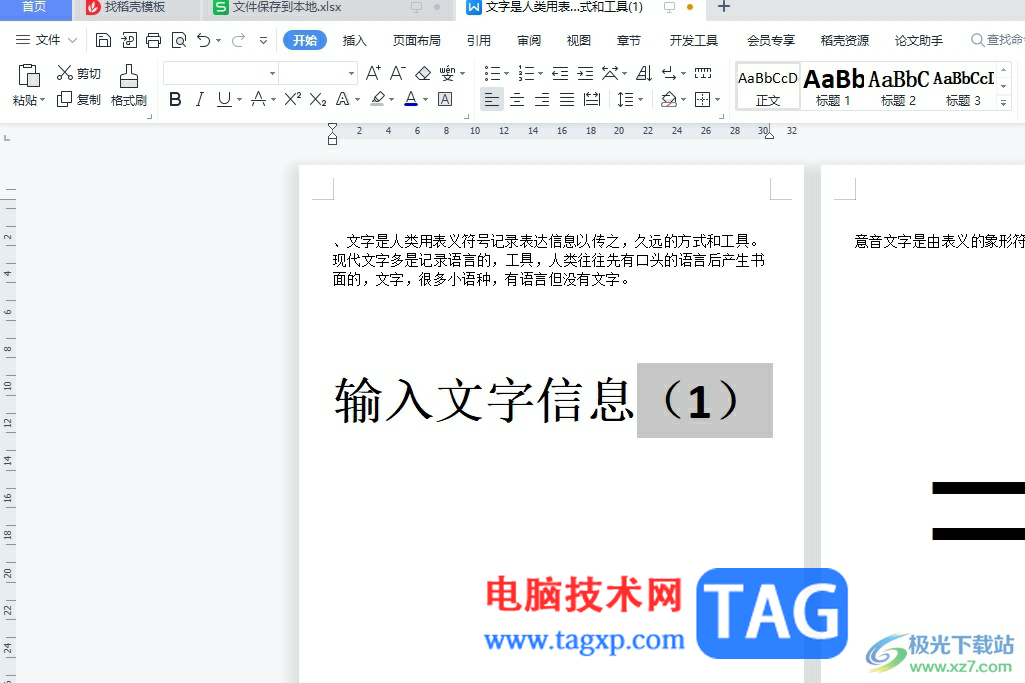The height and width of the screenshot is (683, 1025).
Task: Click the Increase font size icon
Action: tap(373, 73)
